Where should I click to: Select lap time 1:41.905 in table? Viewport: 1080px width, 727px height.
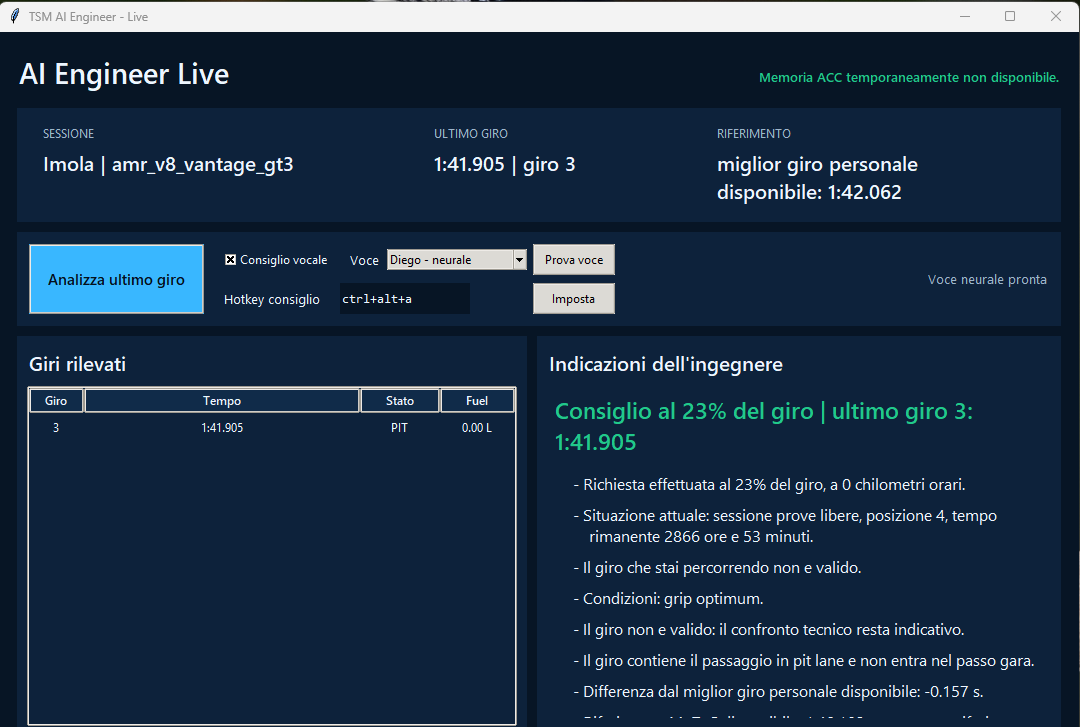222,428
